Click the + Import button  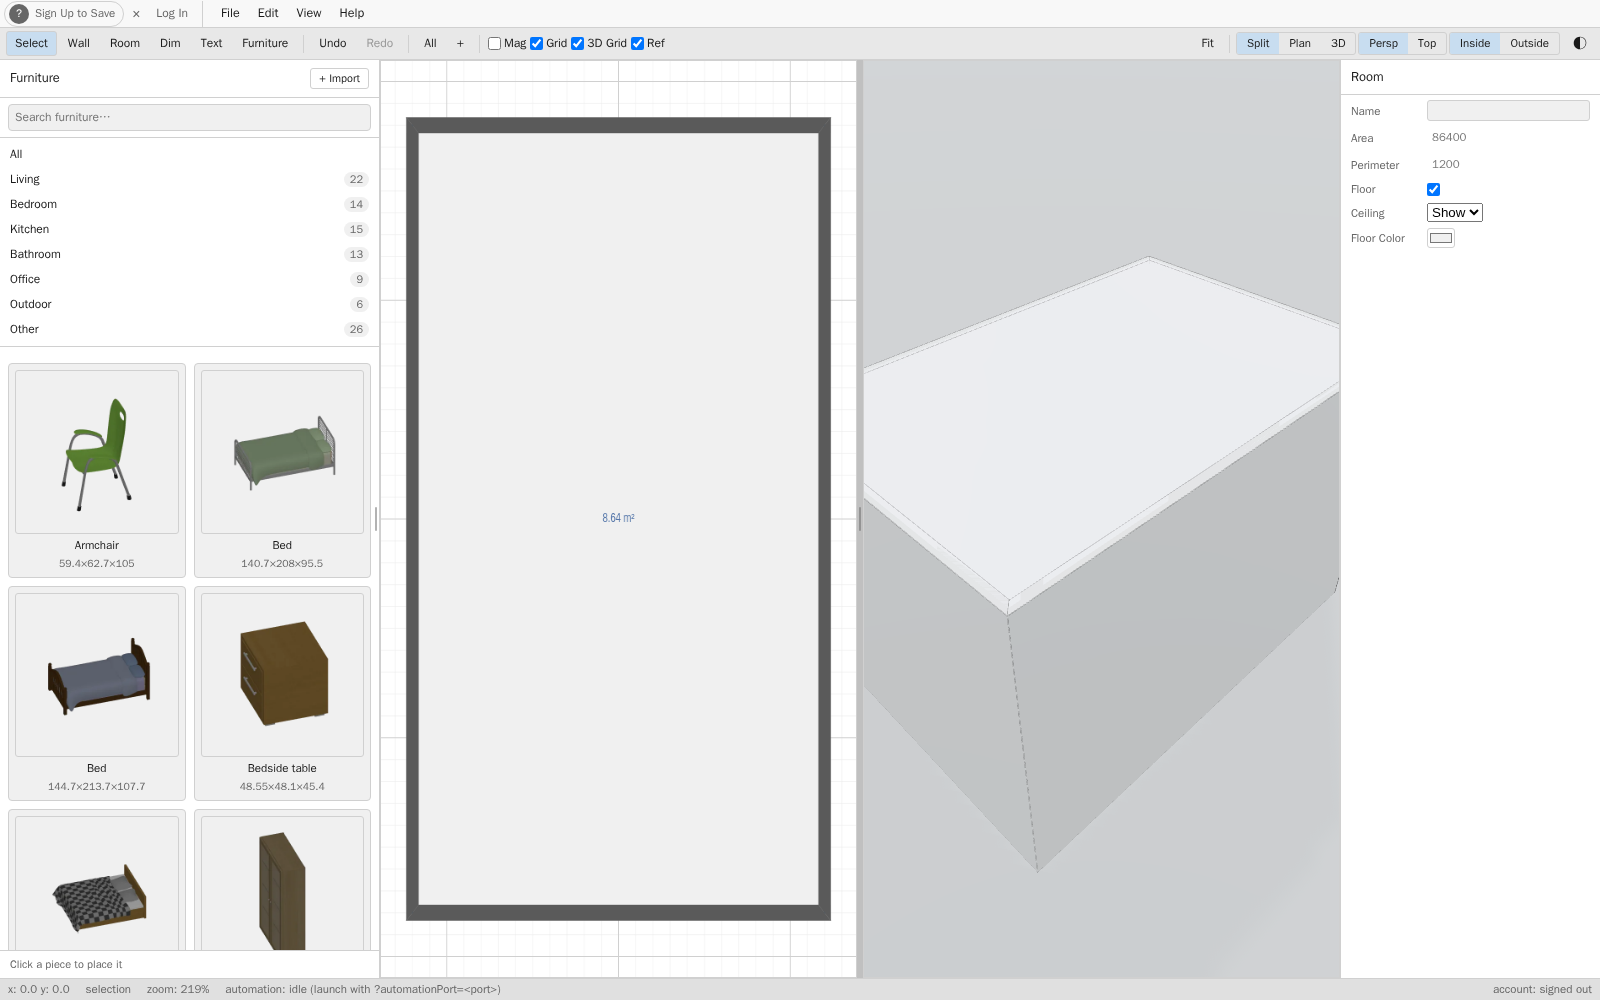click(339, 78)
